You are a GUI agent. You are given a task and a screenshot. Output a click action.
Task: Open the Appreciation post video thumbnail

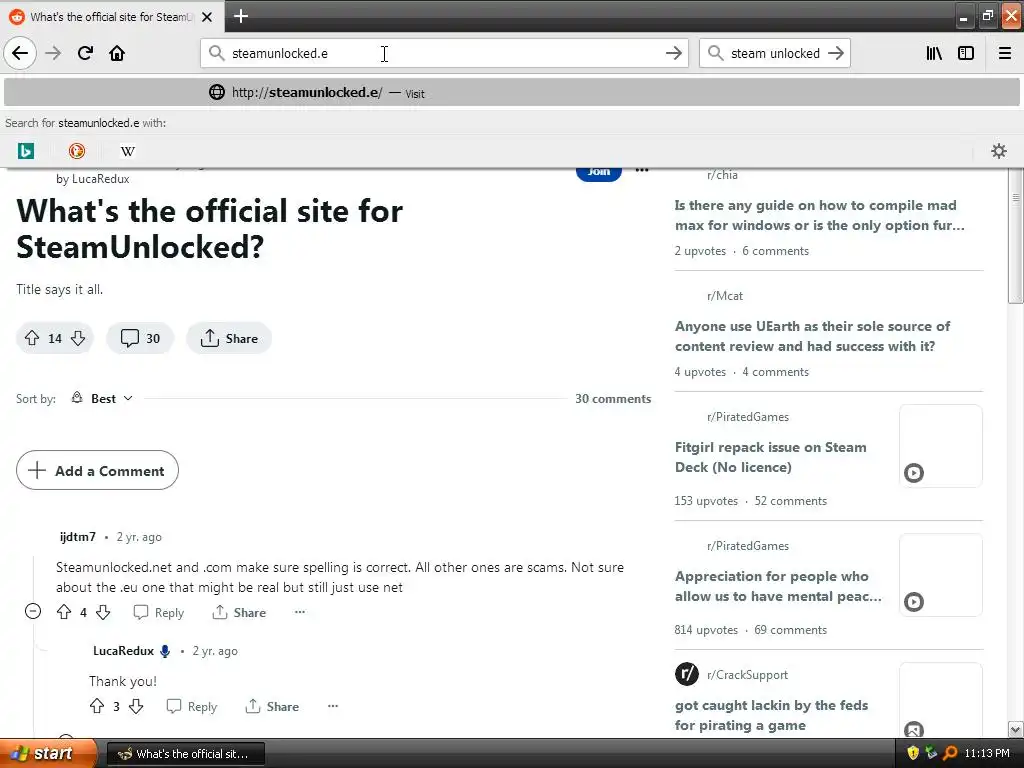click(x=940, y=575)
